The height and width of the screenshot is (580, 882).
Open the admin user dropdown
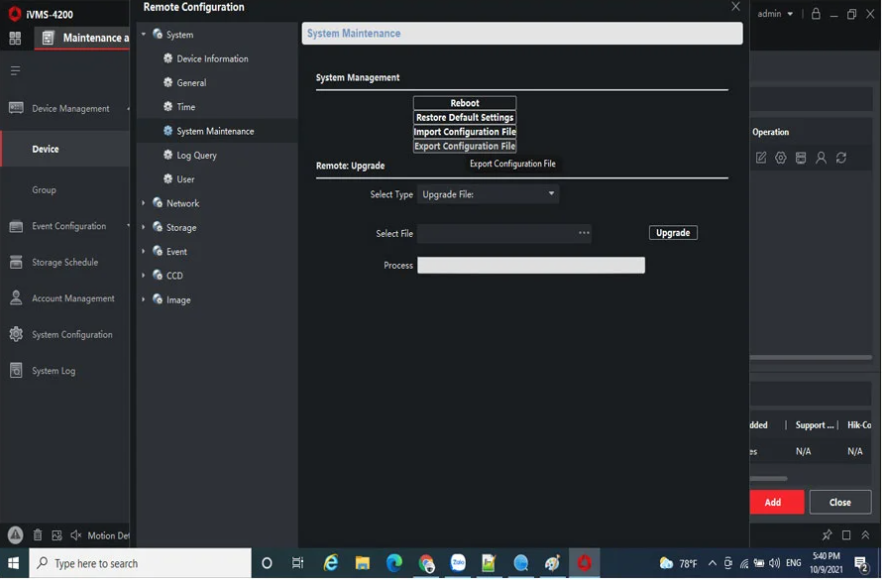point(775,14)
